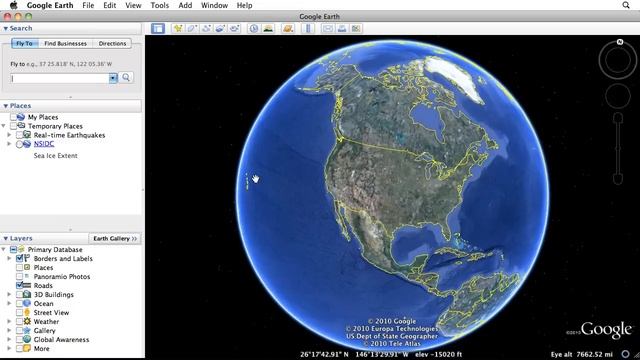Viewport: 640px width, 360px height.
Task: Show historical imagery with clock icon
Action: [254, 29]
